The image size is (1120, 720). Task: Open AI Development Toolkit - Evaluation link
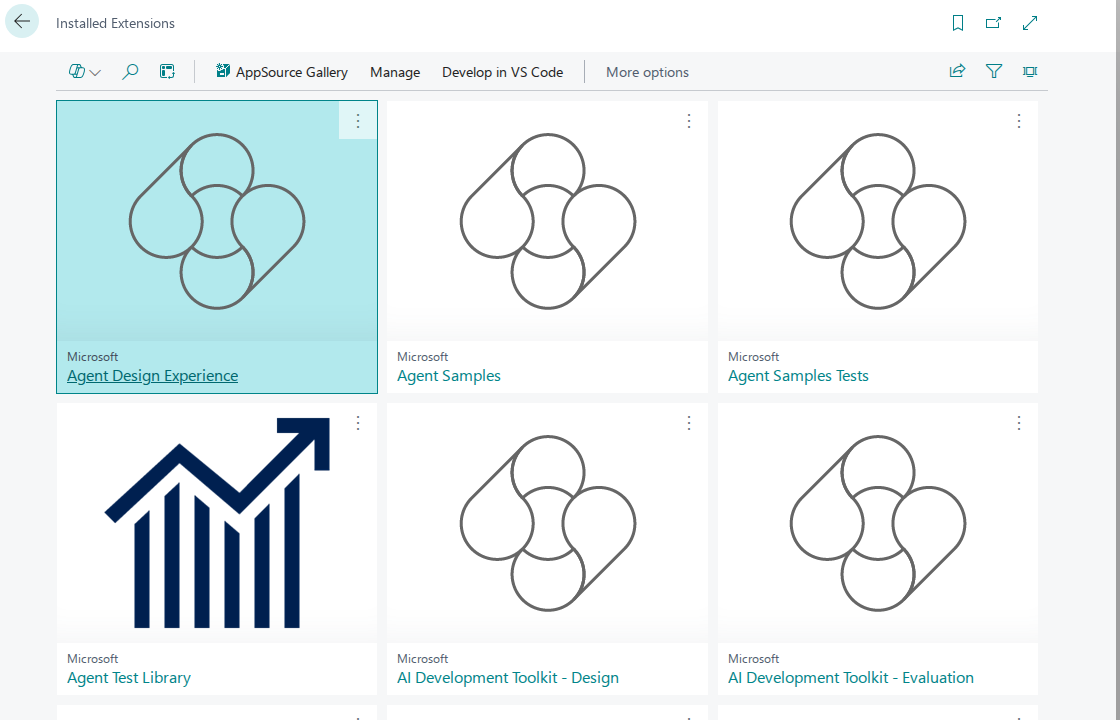tap(851, 678)
